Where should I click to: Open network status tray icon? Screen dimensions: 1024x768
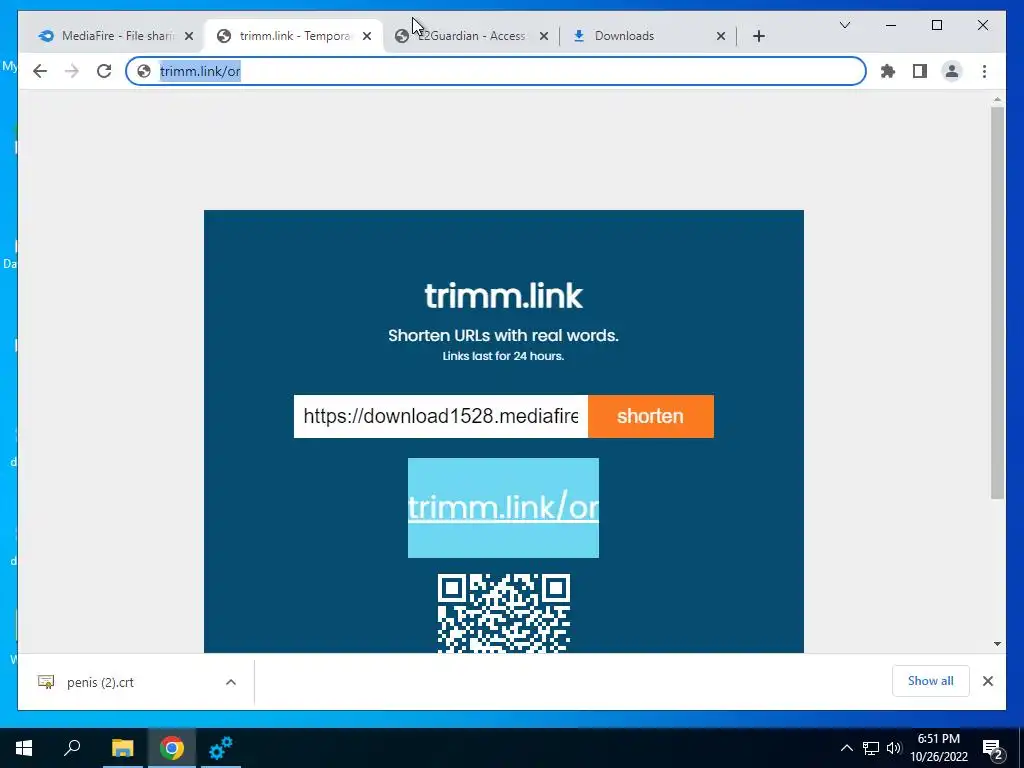(871, 748)
